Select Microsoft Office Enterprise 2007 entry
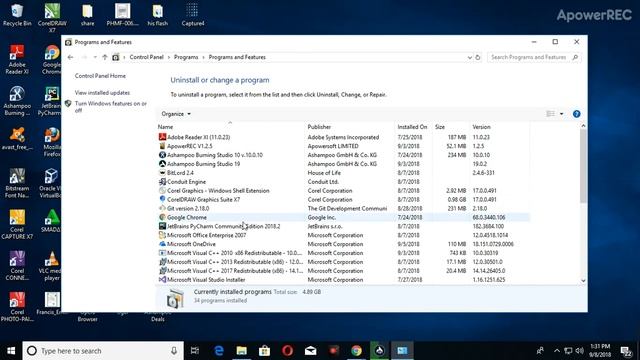This screenshot has width=640, height=360. 344,235
